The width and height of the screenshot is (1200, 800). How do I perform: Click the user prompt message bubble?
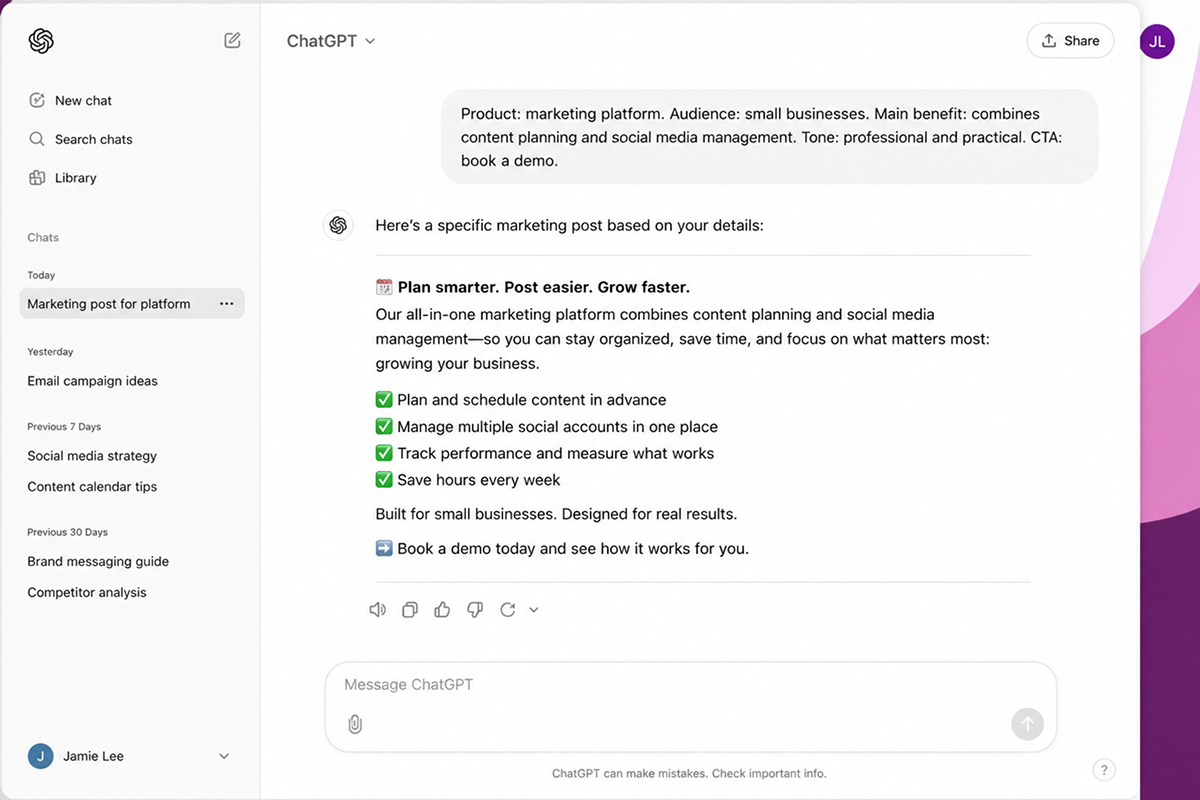[770, 137]
